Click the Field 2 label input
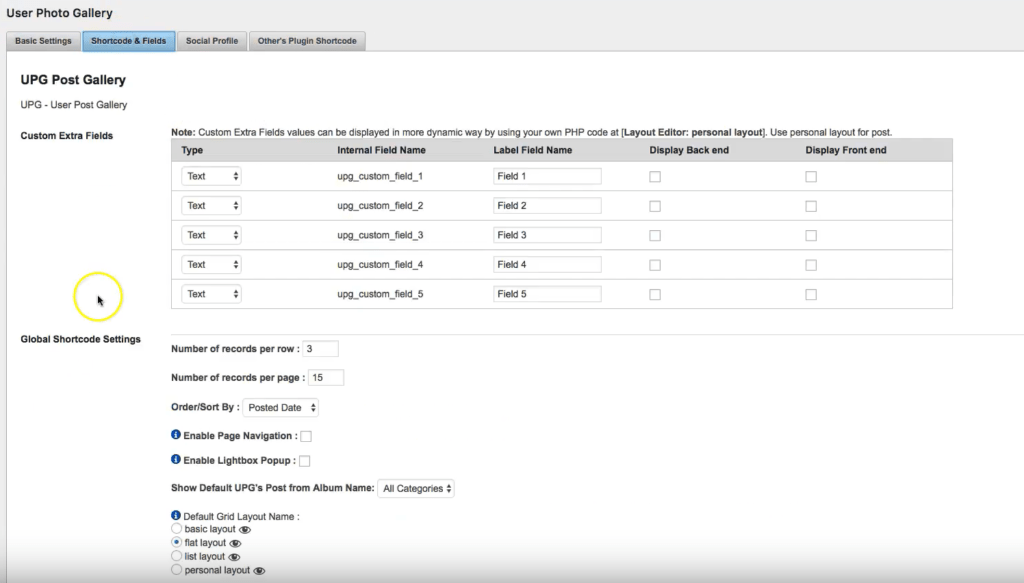The height and width of the screenshot is (583, 1024). [547, 206]
